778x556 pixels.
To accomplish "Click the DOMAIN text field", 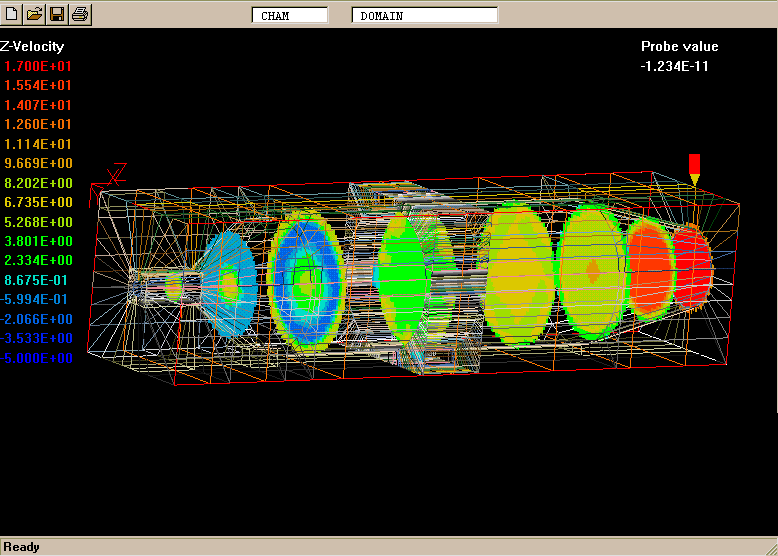I will click(424, 15).
